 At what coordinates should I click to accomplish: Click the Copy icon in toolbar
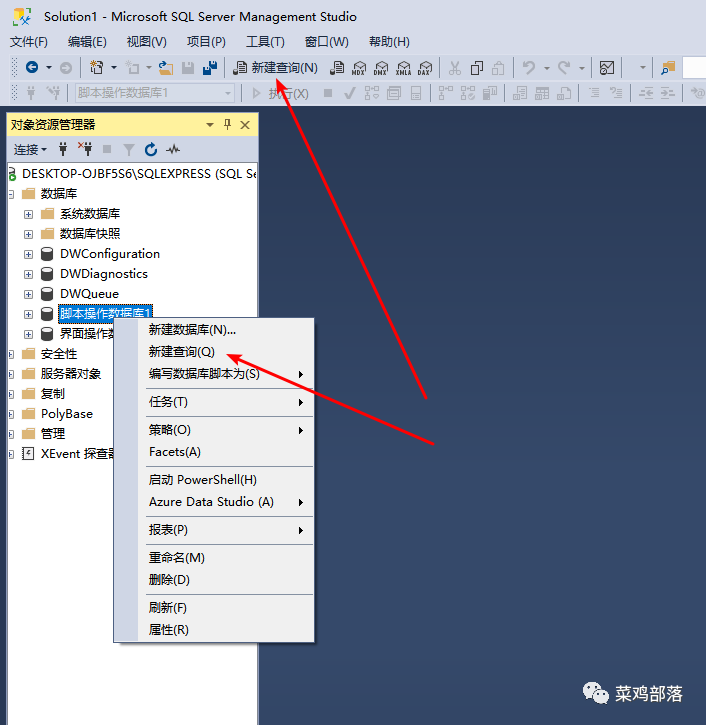(477, 68)
